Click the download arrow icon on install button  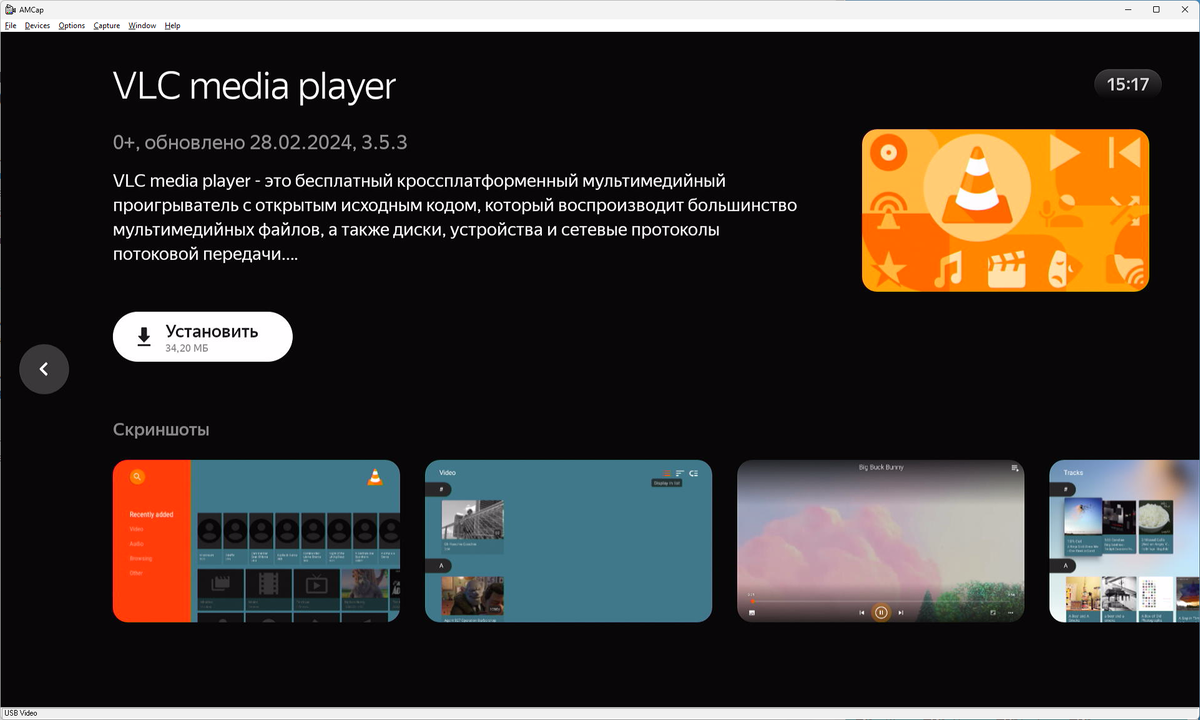coord(144,336)
